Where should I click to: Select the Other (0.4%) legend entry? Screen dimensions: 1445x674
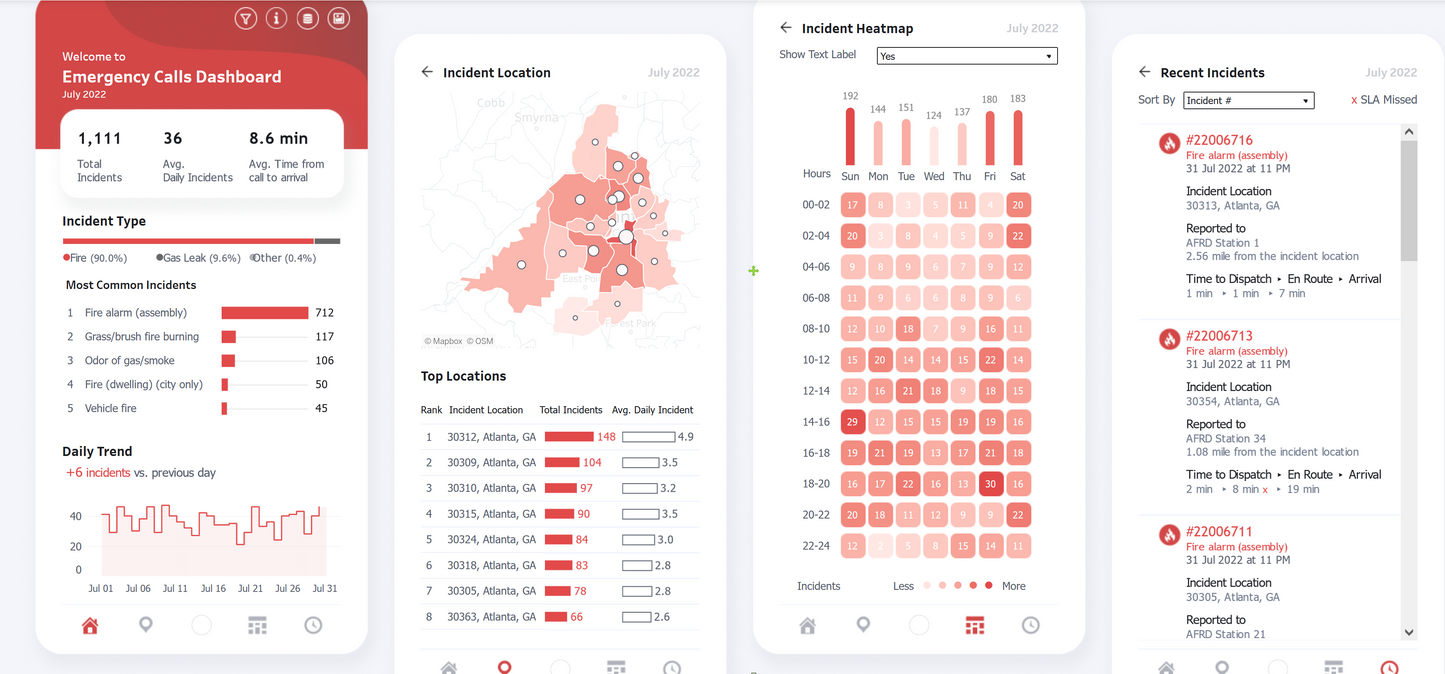pyautogui.click(x=282, y=258)
